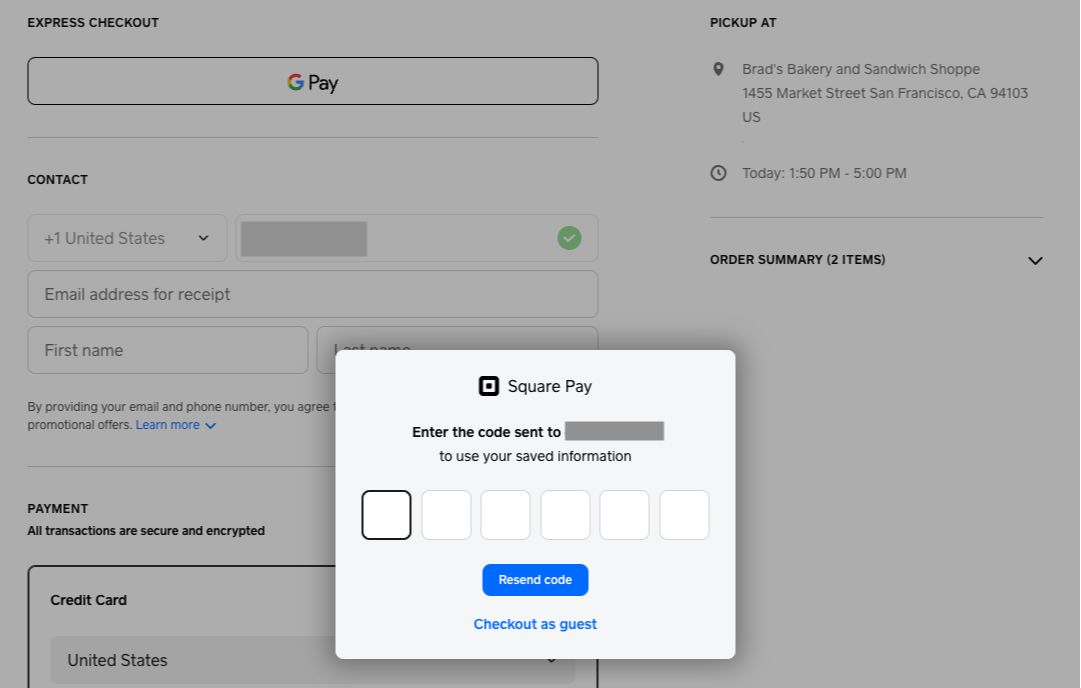
Task: Click the Email address for receipt field
Action: 312,294
